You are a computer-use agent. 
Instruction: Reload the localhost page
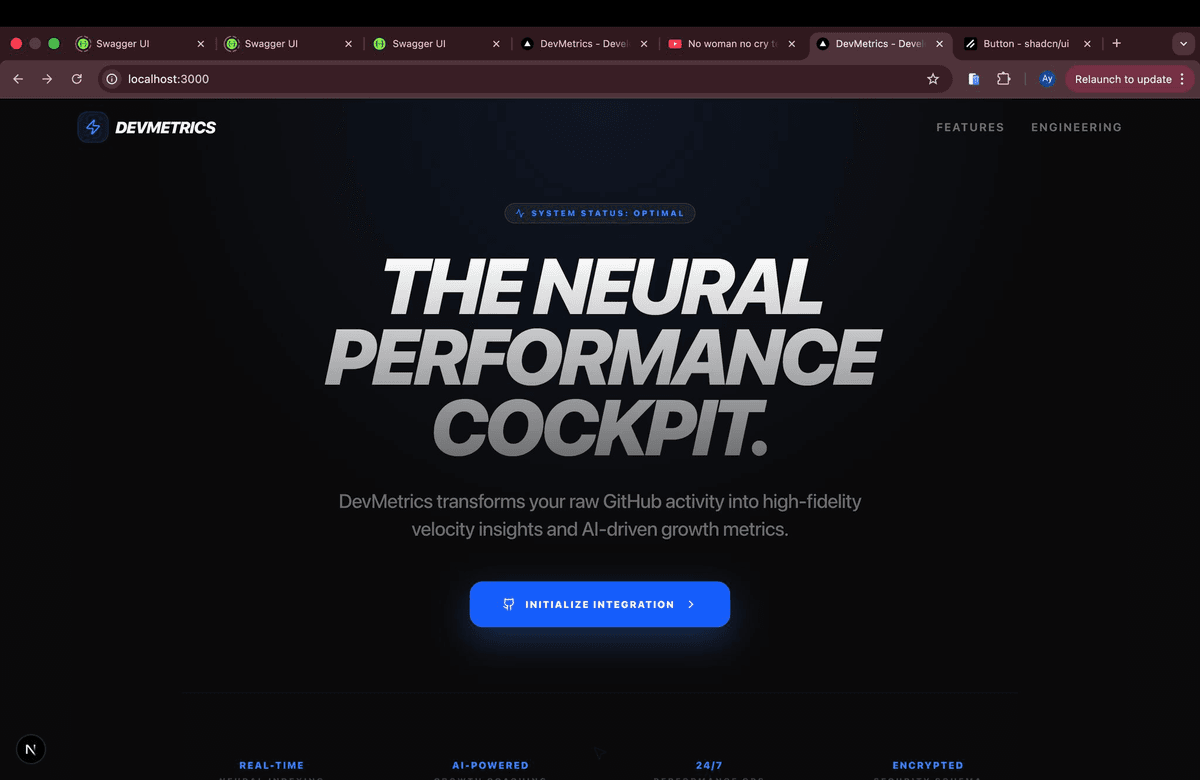point(77,79)
